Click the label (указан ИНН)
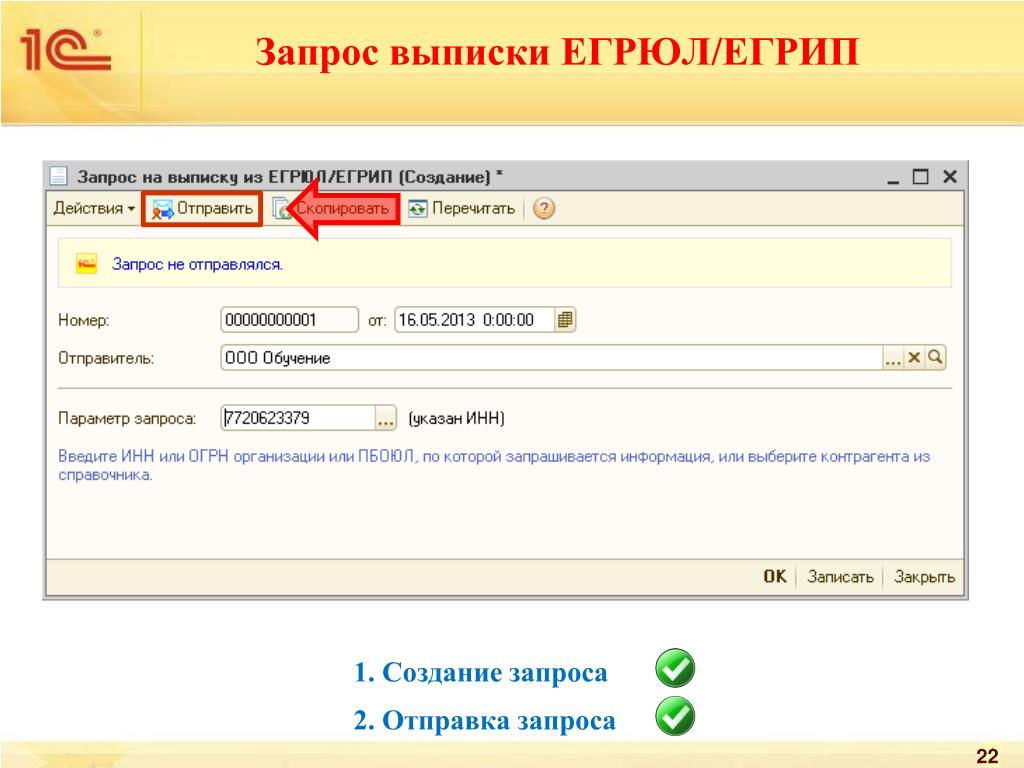1024x768 pixels. tap(456, 418)
